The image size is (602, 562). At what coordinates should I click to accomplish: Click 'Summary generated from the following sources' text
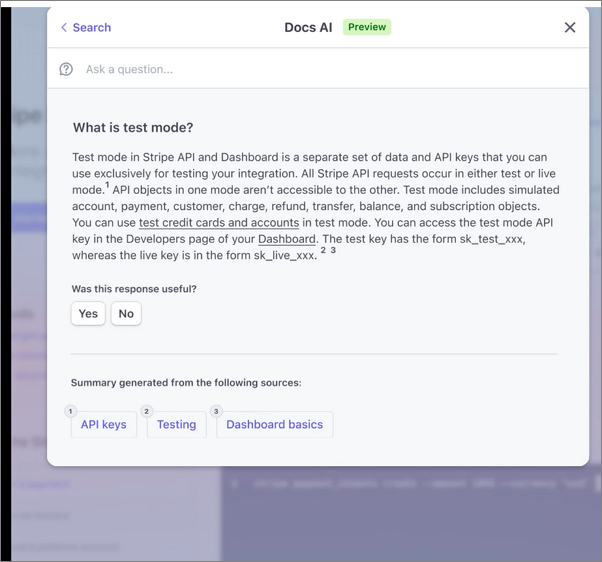(186, 383)
